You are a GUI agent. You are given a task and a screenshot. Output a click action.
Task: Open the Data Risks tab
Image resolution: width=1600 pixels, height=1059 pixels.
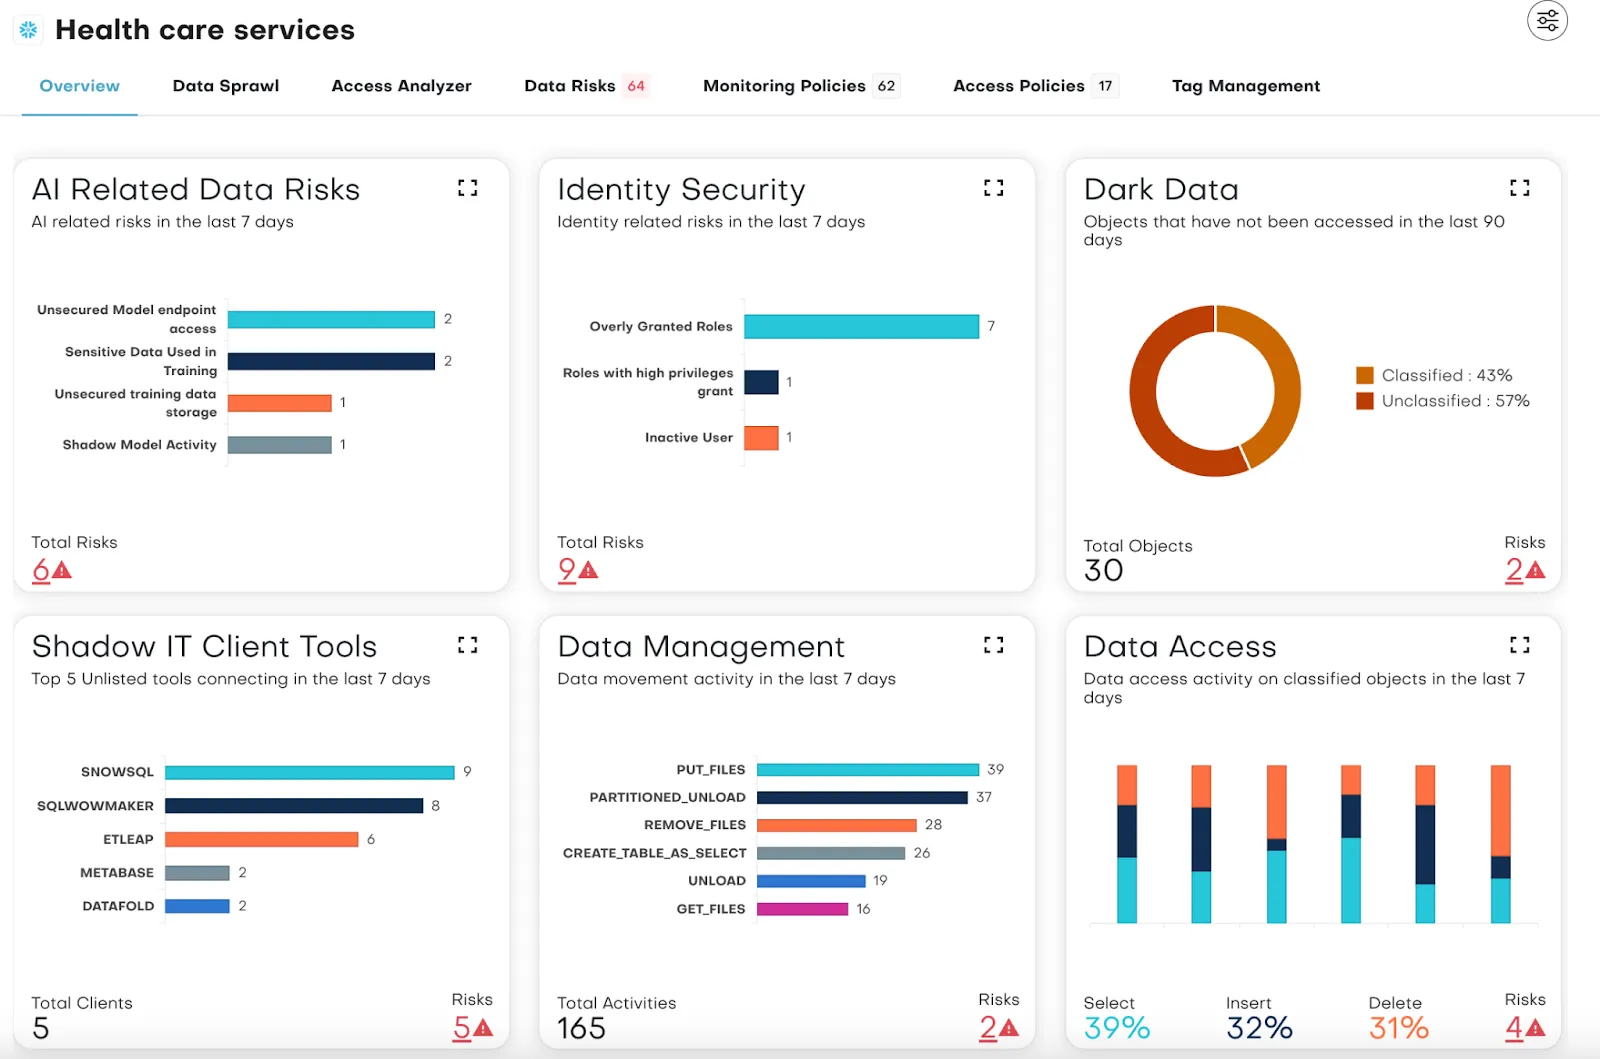(x=571, y=86)
